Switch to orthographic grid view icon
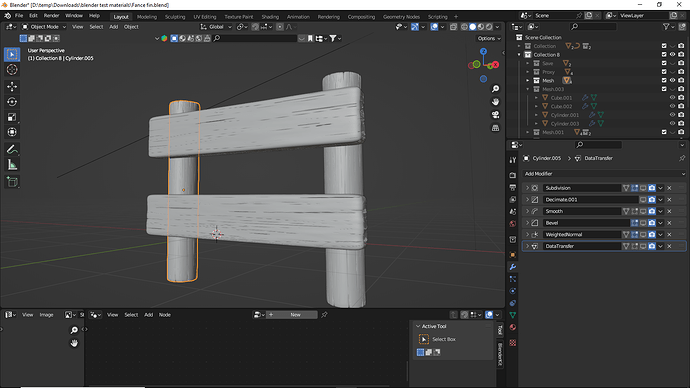Image resolution: width=690 pixels, height=388 pixels. tap(495, 128)
